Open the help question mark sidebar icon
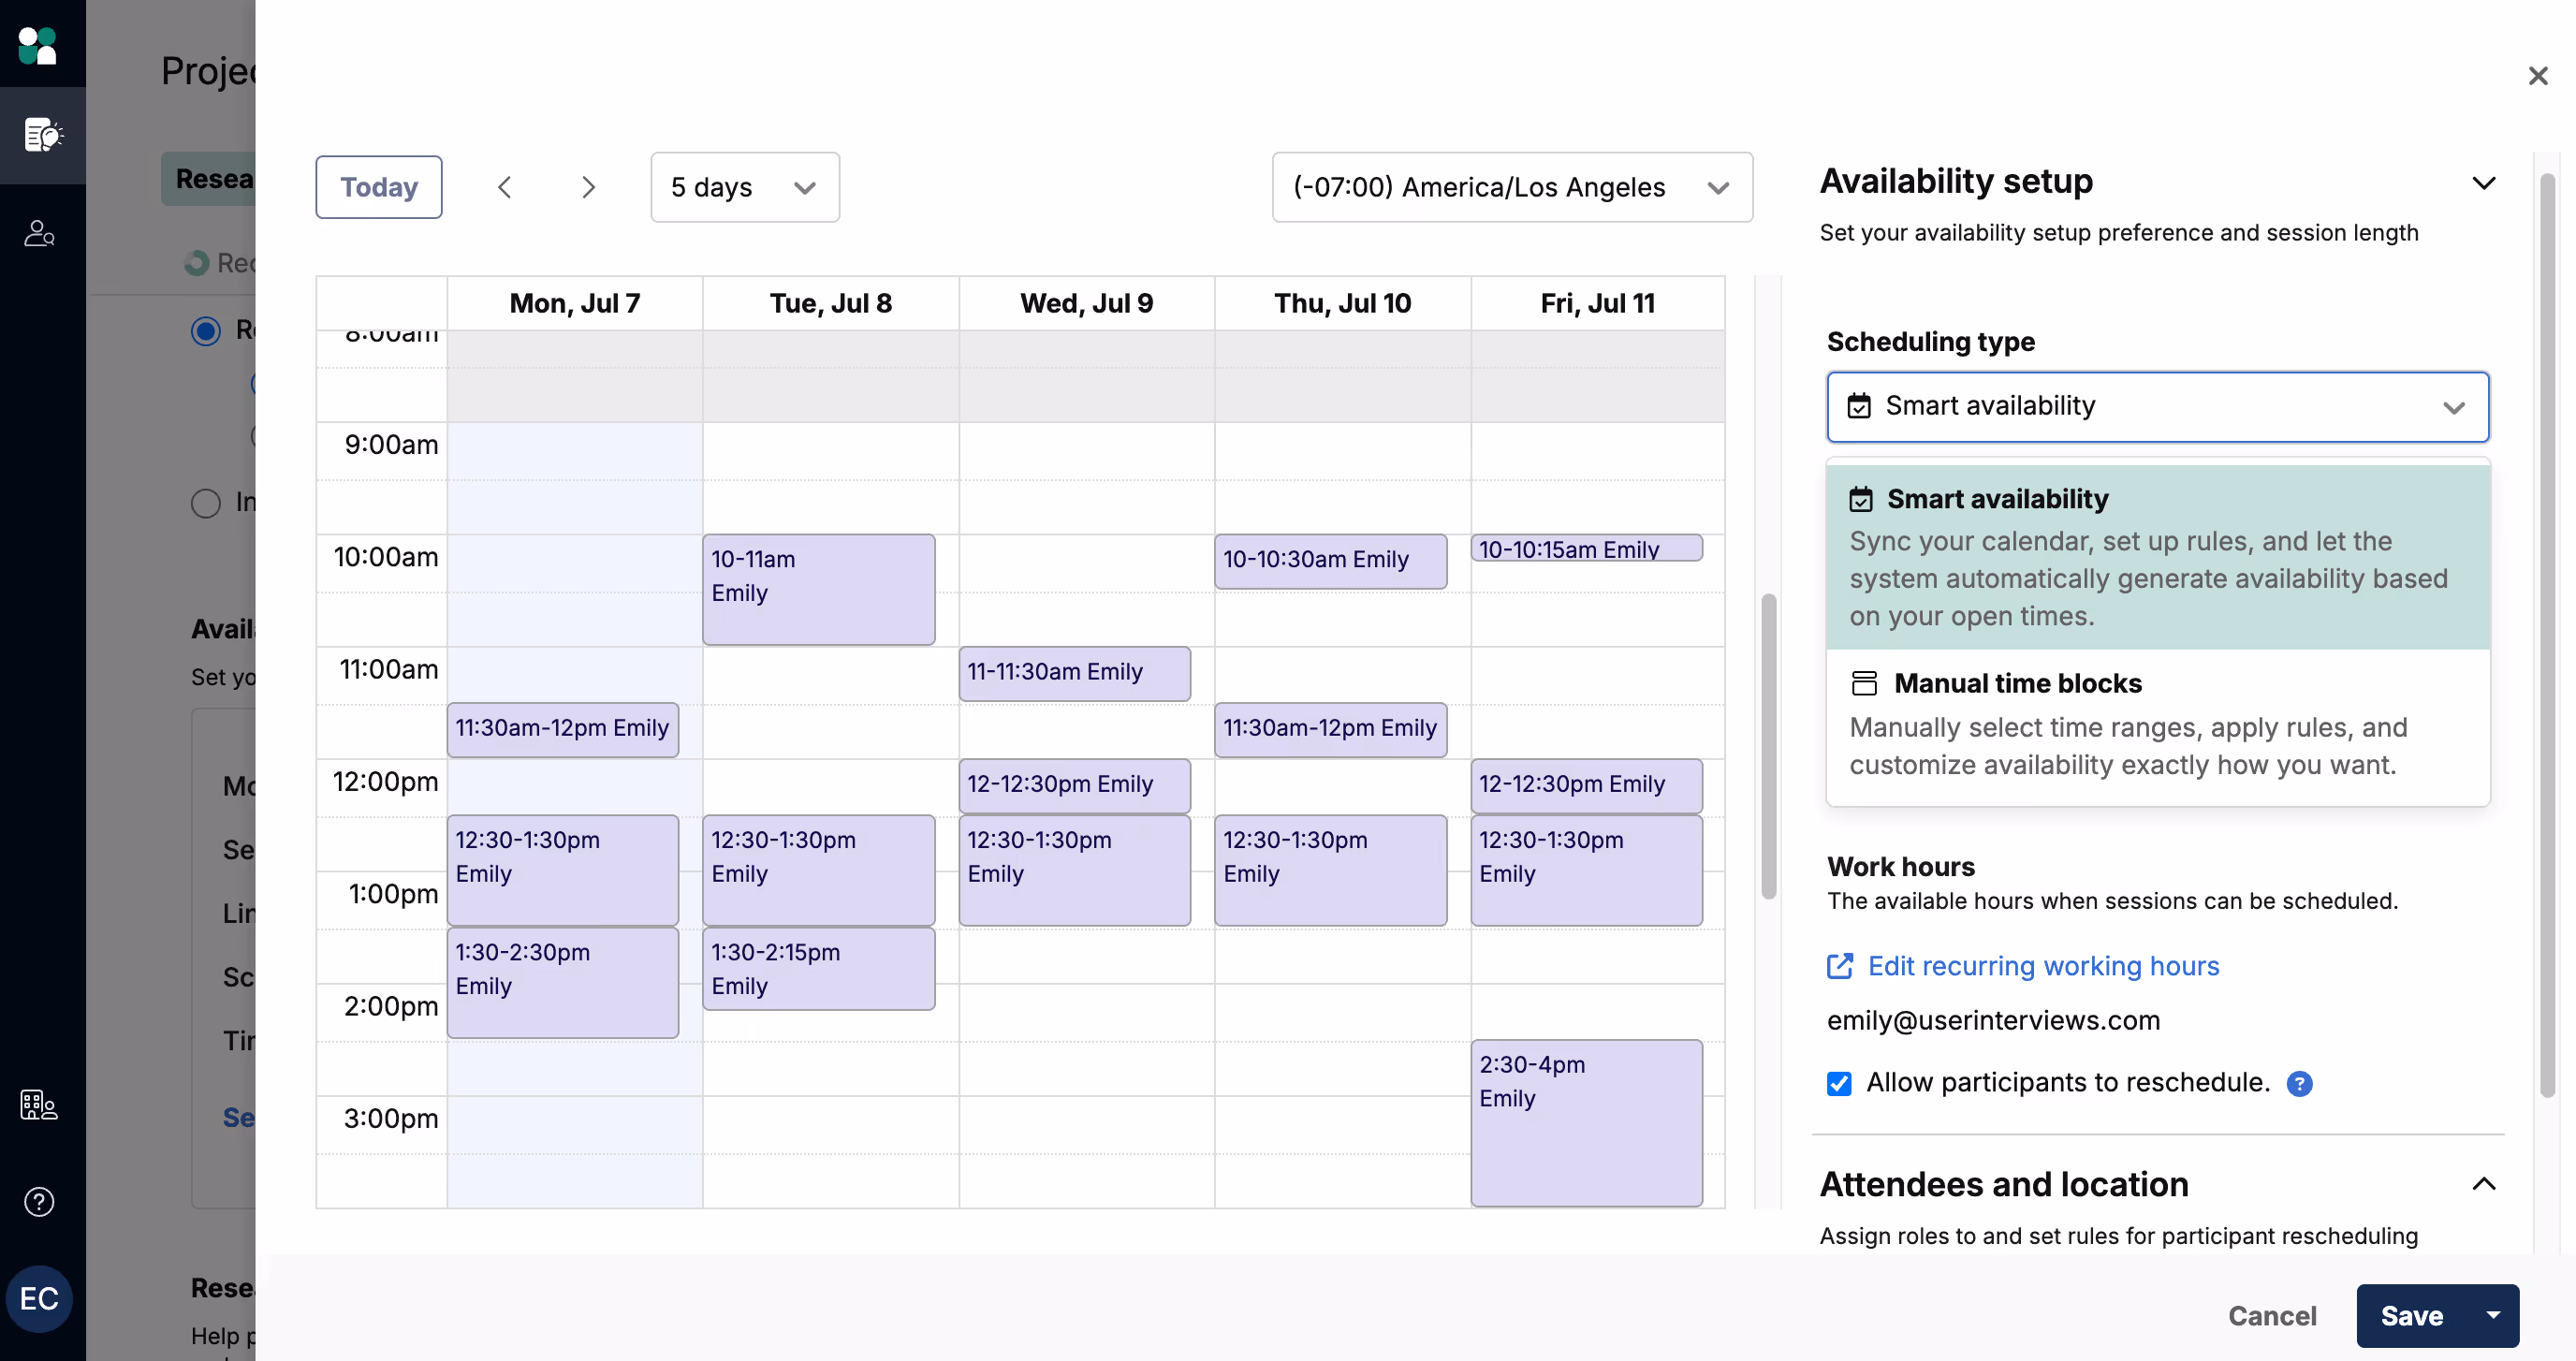Screen dimensions: 2576x1361 (x=39, y=1201)
